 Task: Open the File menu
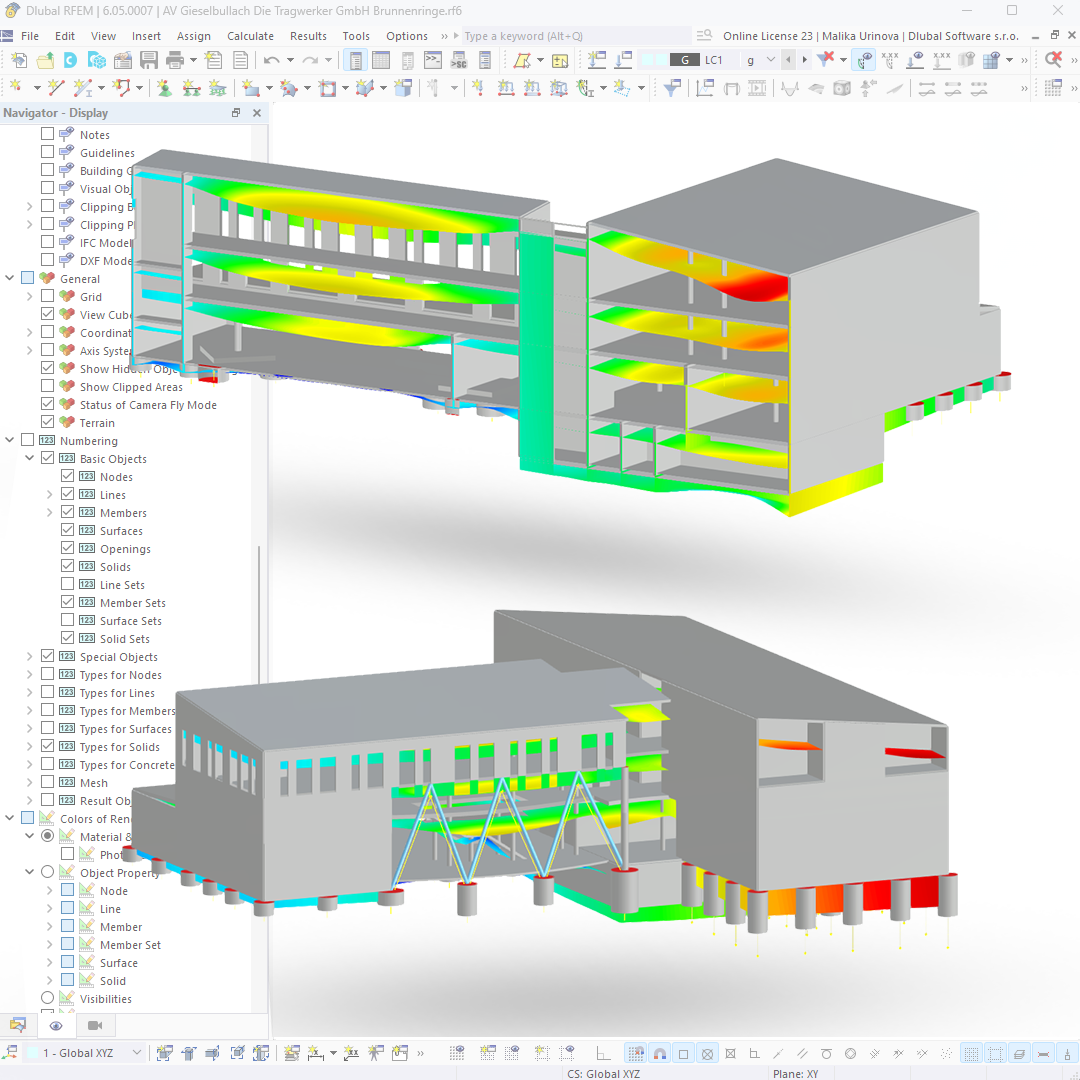(x=30, y=36)
